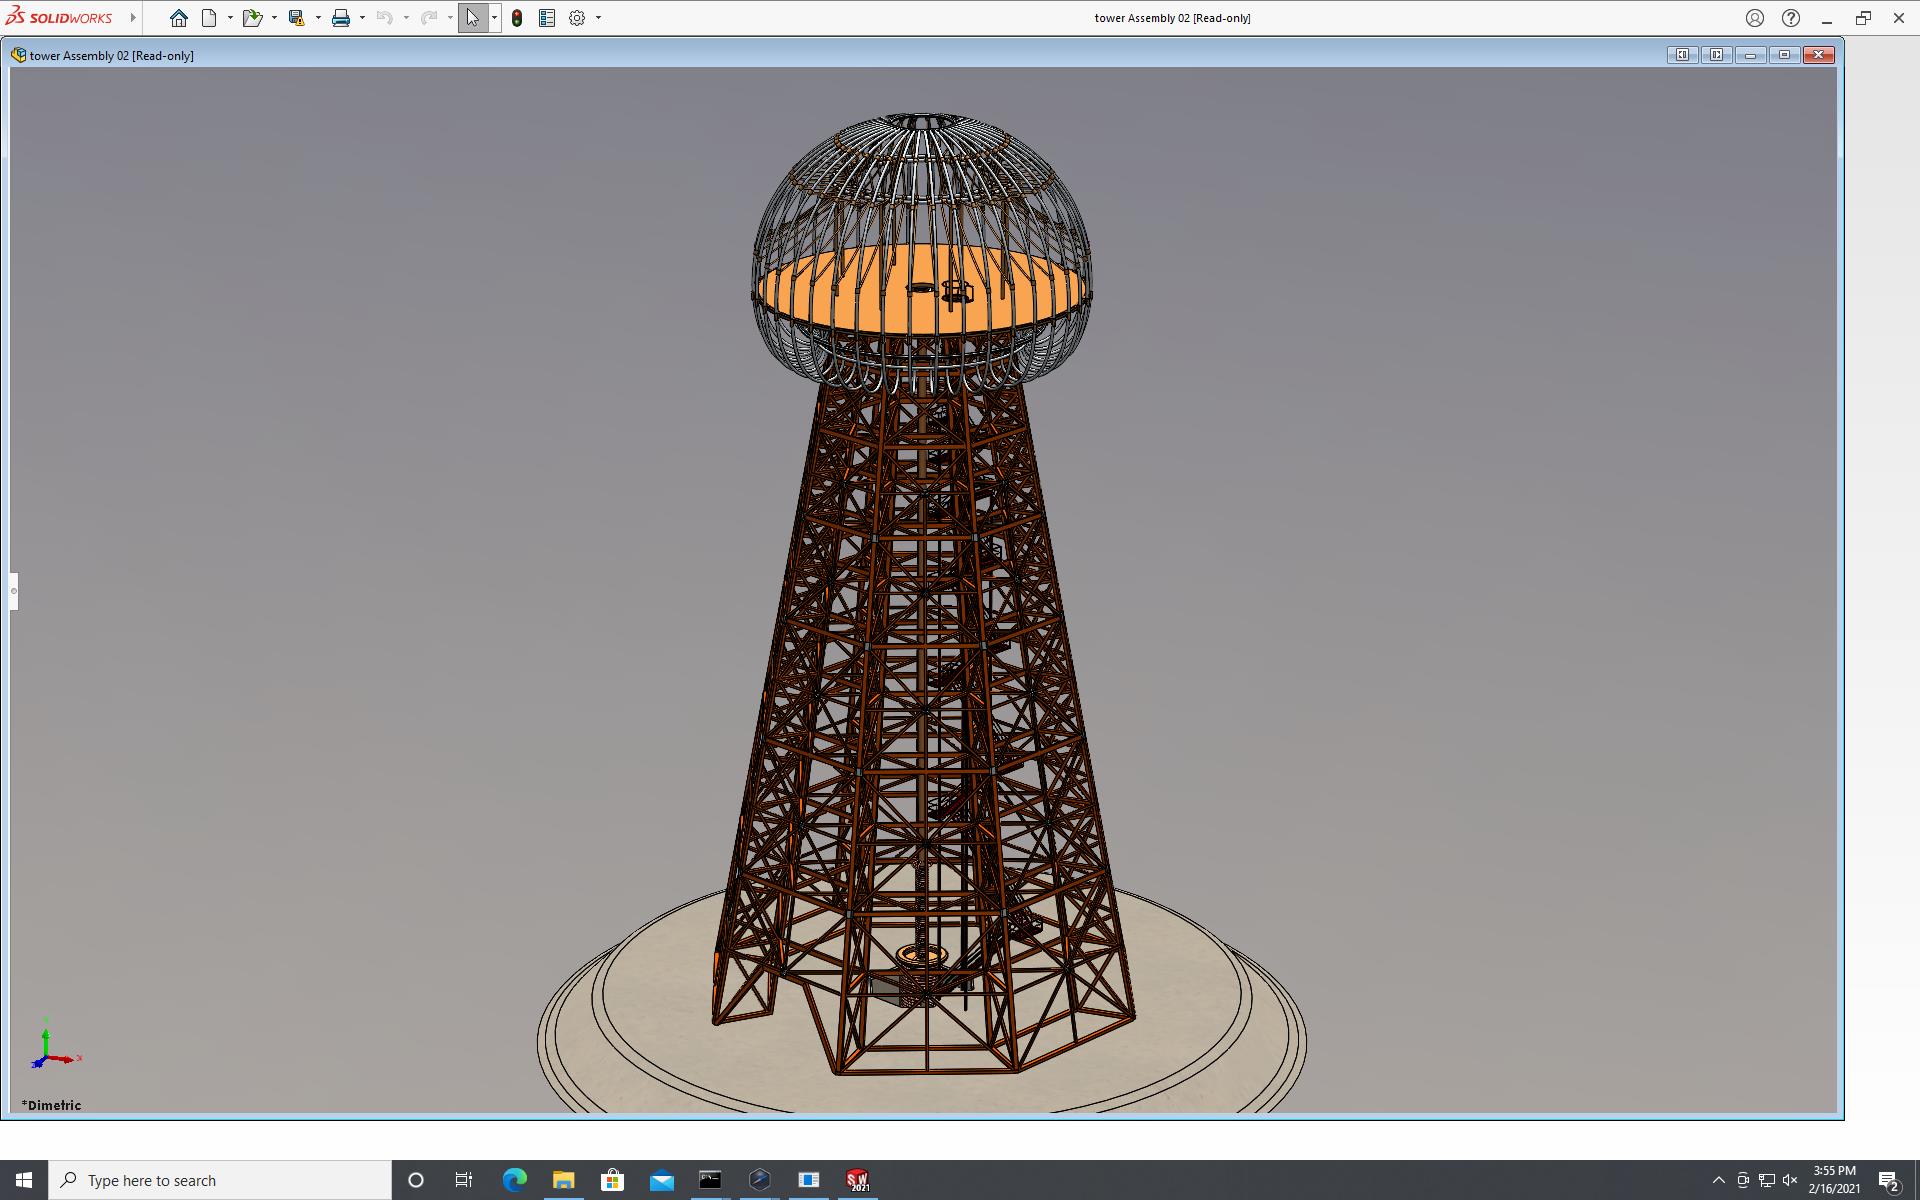Click the Open file folder icon
The width and height of the screenshot is (1920, 1200).
pyautogui.click(x=252, y=18)
